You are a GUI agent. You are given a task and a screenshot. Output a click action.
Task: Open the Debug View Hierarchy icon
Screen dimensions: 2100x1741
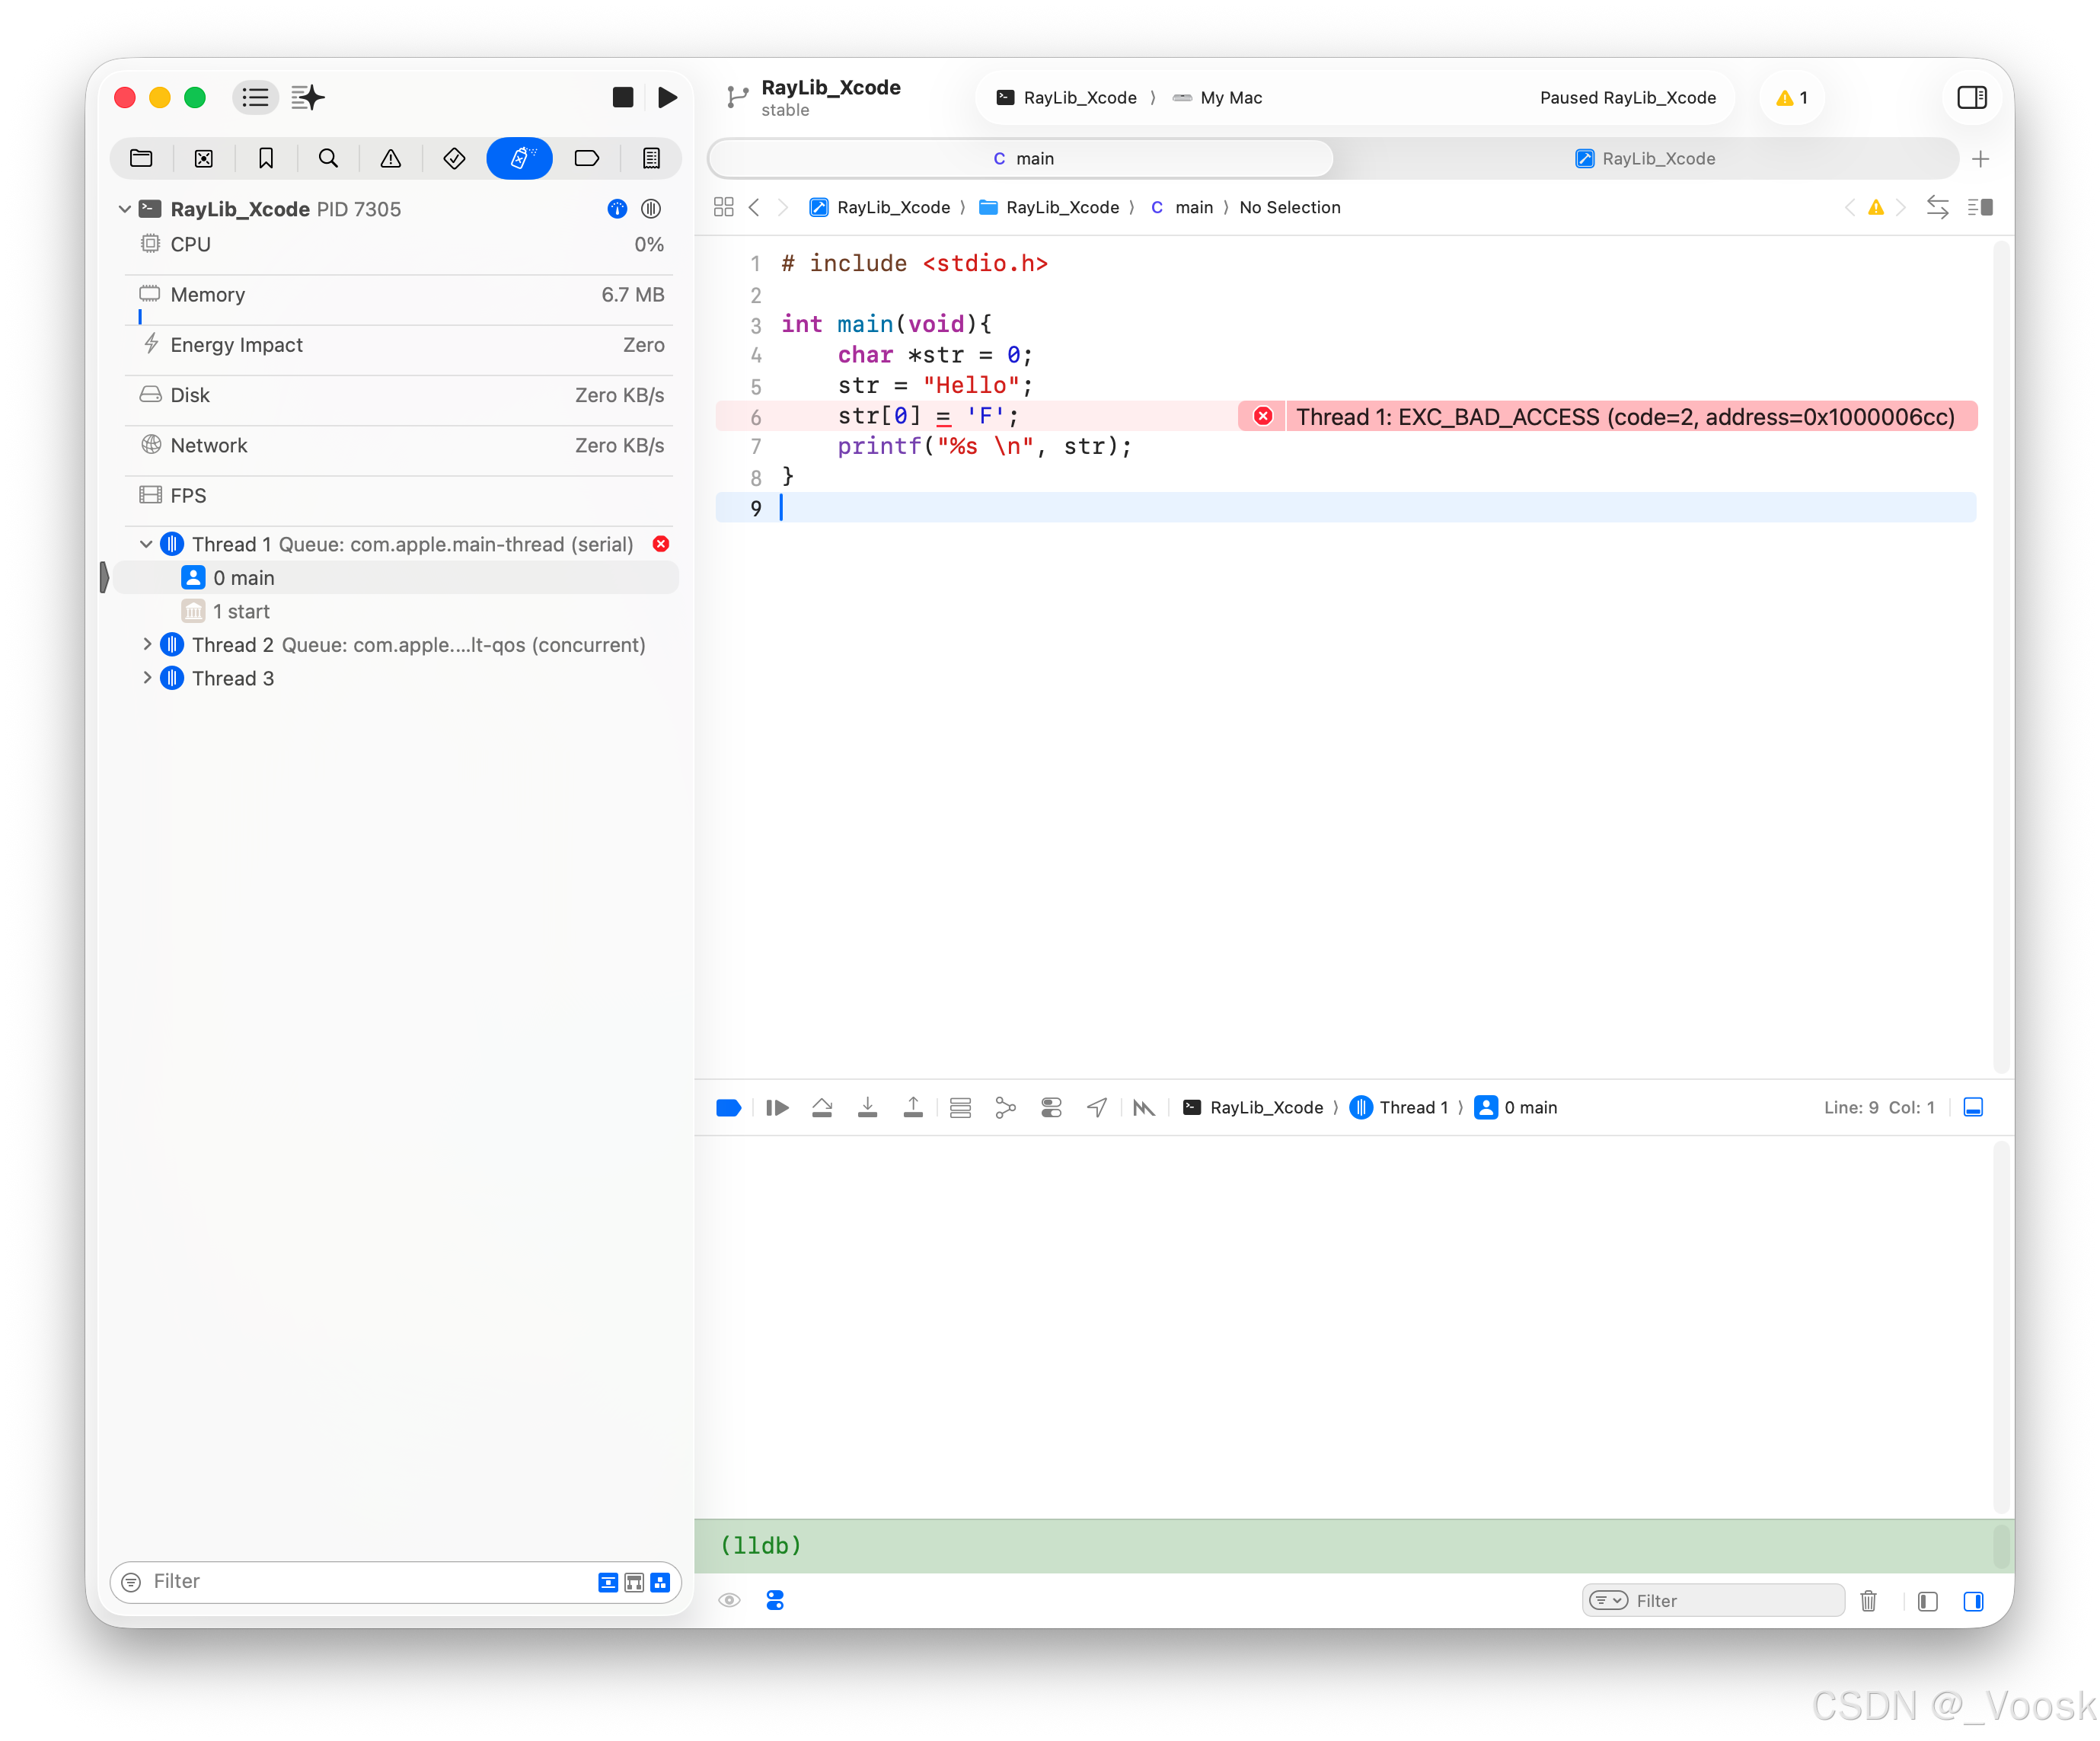pos(960,1107)
